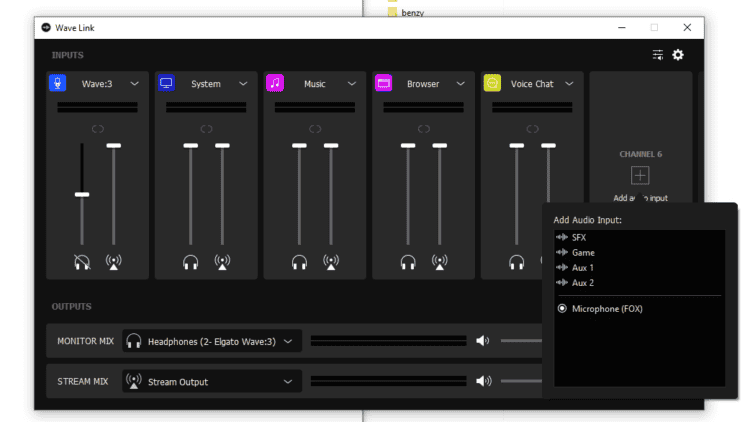This screenshot has height=422, width=750.
Task: Toggle link sliders on Browser channel
Action: click(x=424, y=129)
